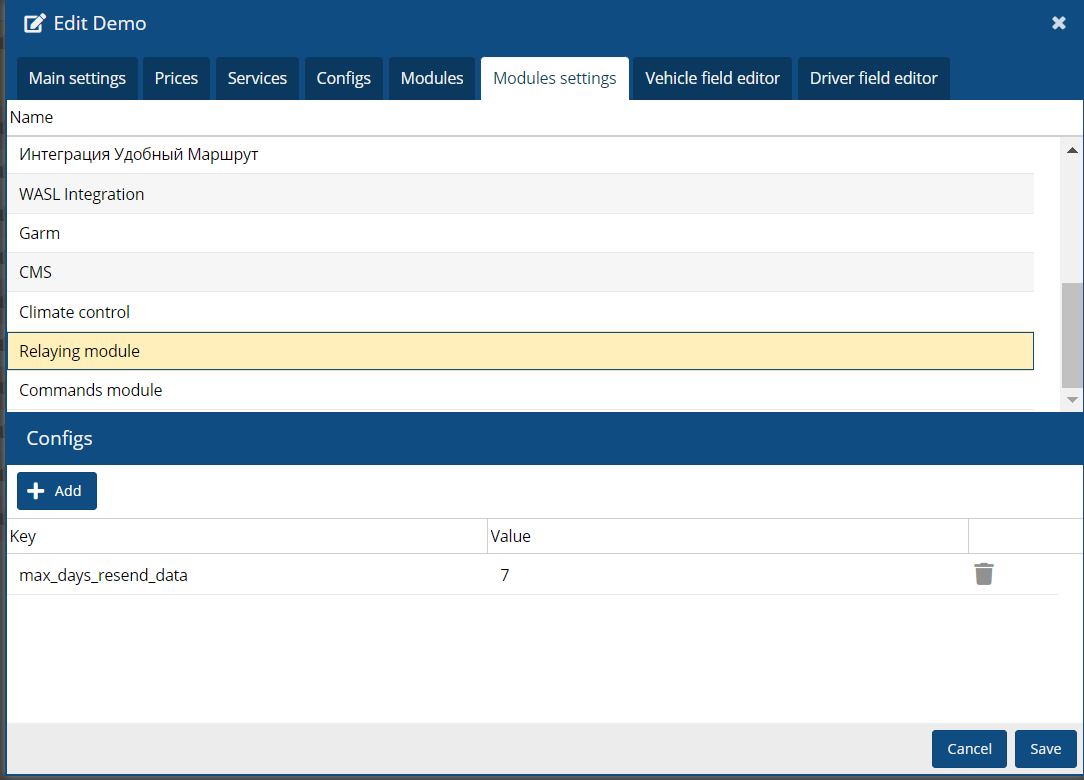The image size is (1084, 780).
Task: Edit the value 7 field
Action: coord(725,575)
